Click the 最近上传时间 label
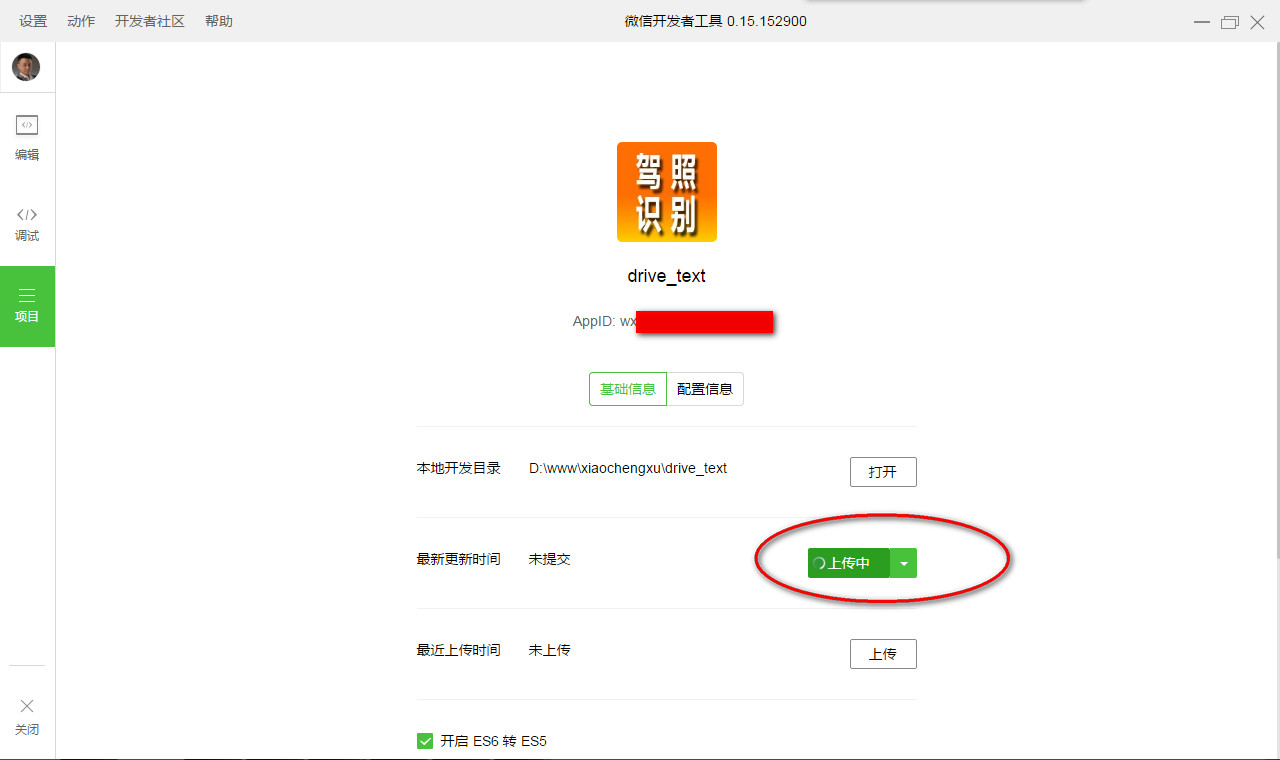 [459, 650]
